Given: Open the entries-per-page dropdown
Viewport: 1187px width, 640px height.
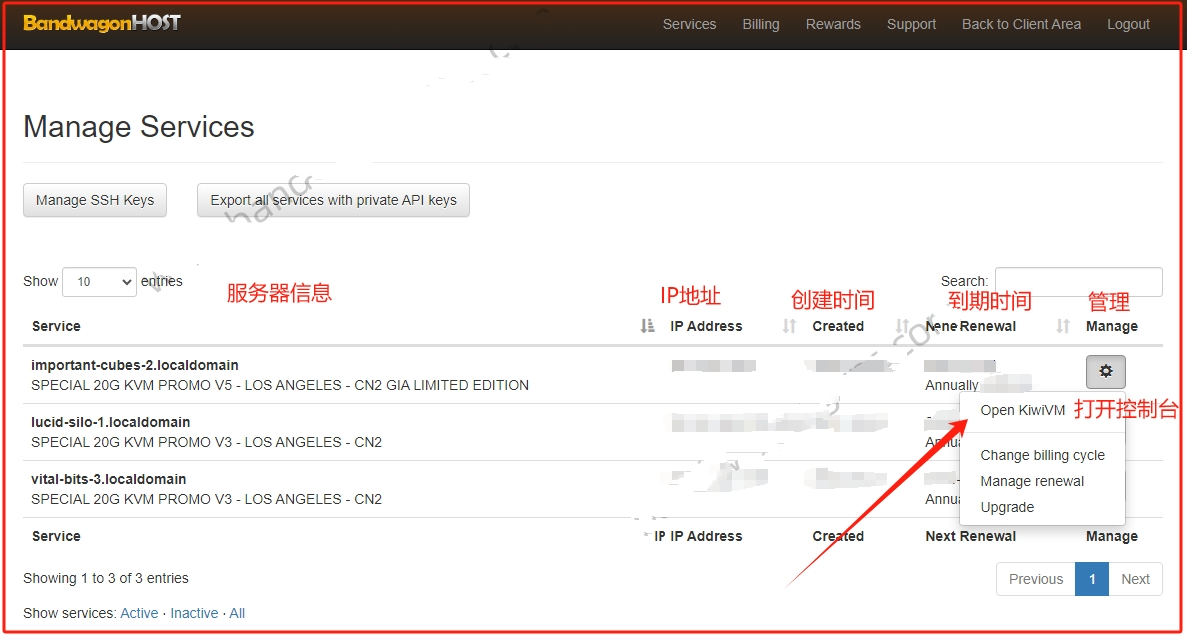Looking at the screenshot, I should tap(99, 282).
